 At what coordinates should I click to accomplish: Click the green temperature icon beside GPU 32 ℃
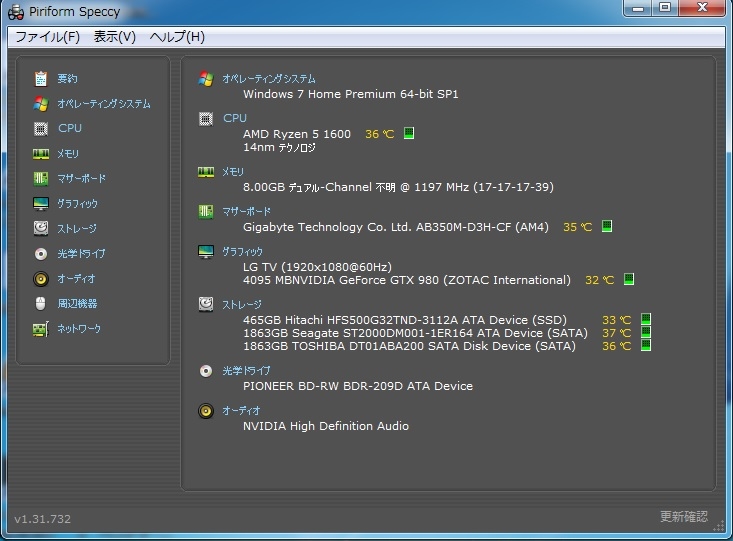629,279
